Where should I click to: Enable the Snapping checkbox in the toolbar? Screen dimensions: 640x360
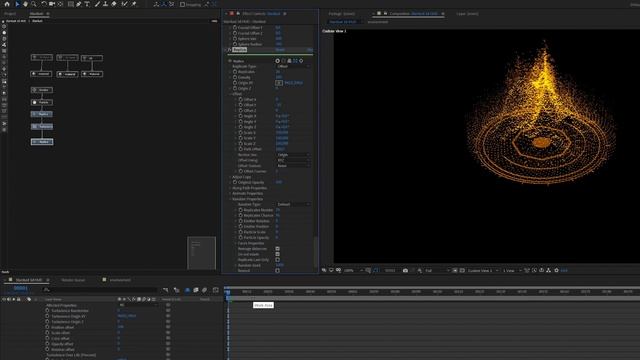coord(182,4)
